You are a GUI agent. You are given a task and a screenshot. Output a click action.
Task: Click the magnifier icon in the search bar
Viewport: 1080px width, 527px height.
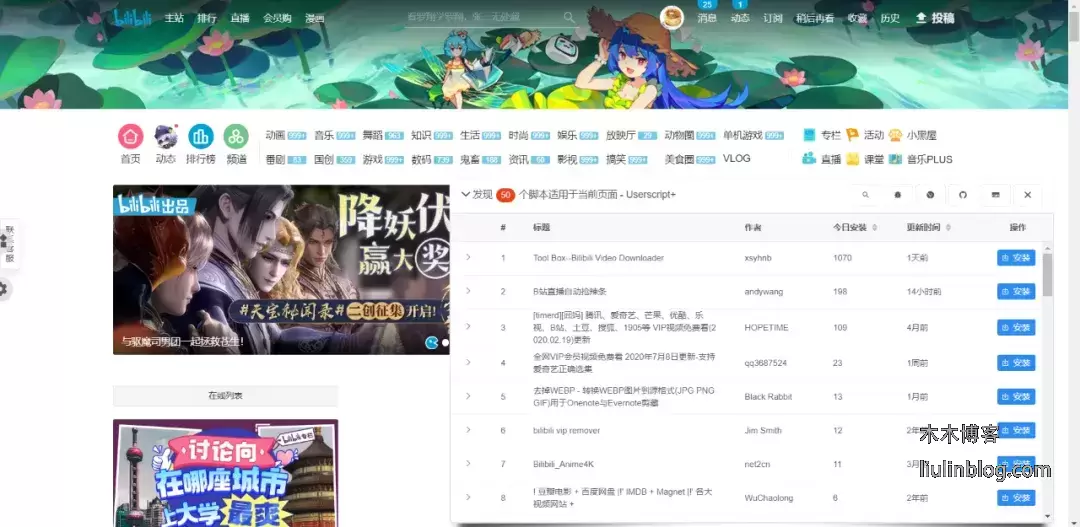tap(569, 17)
